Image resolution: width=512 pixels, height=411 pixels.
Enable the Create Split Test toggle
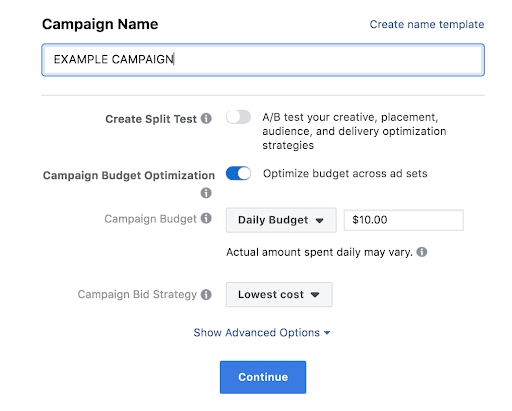[x=238, y=117]
